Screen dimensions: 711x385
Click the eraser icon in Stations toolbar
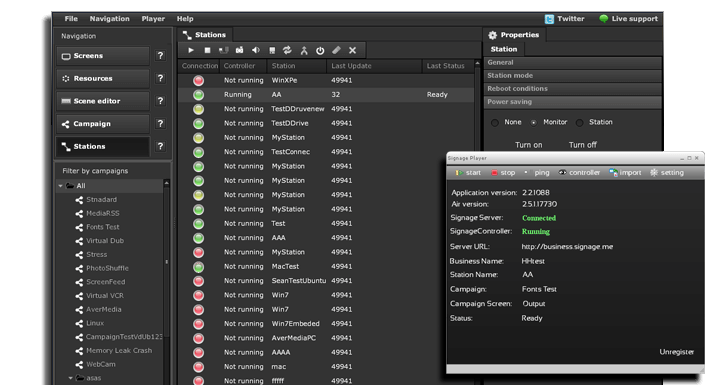[336, 50]
